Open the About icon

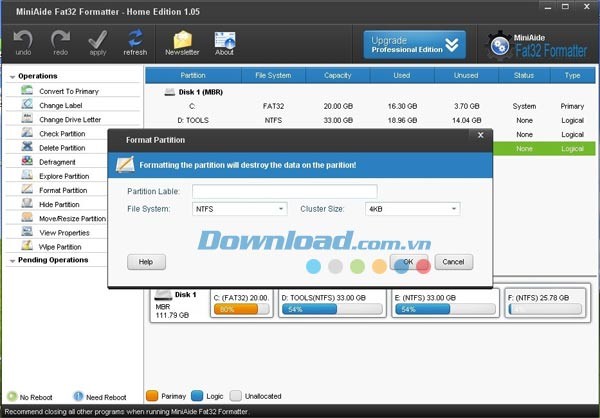tap(225, 40)
